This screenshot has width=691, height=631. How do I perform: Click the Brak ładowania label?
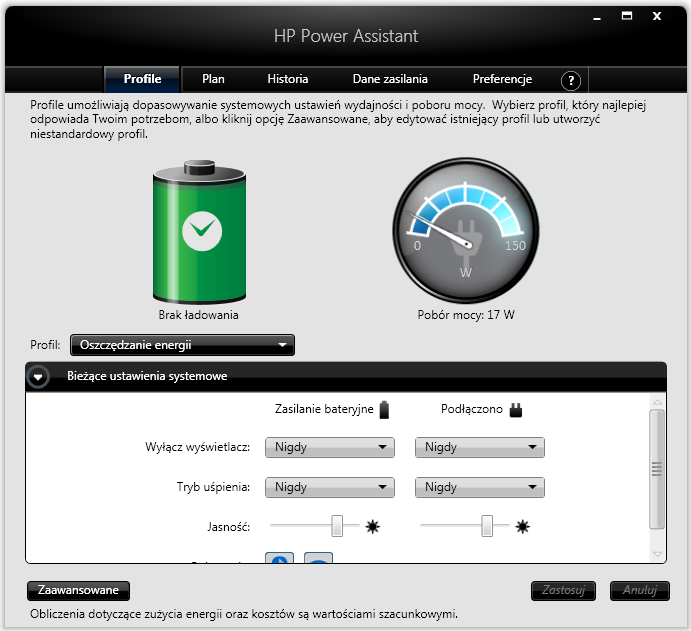[x=198, y=315]
